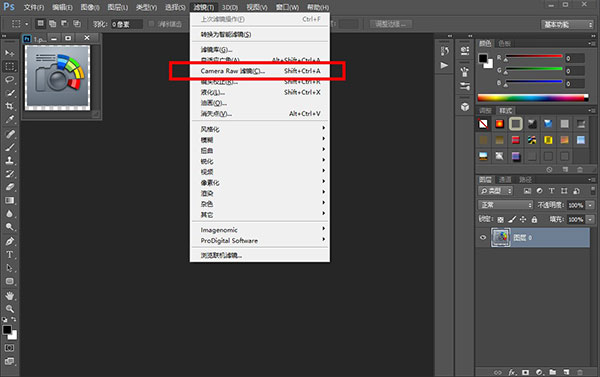
Task: Switch to the 色板 tab
Action: pos(504,43)
